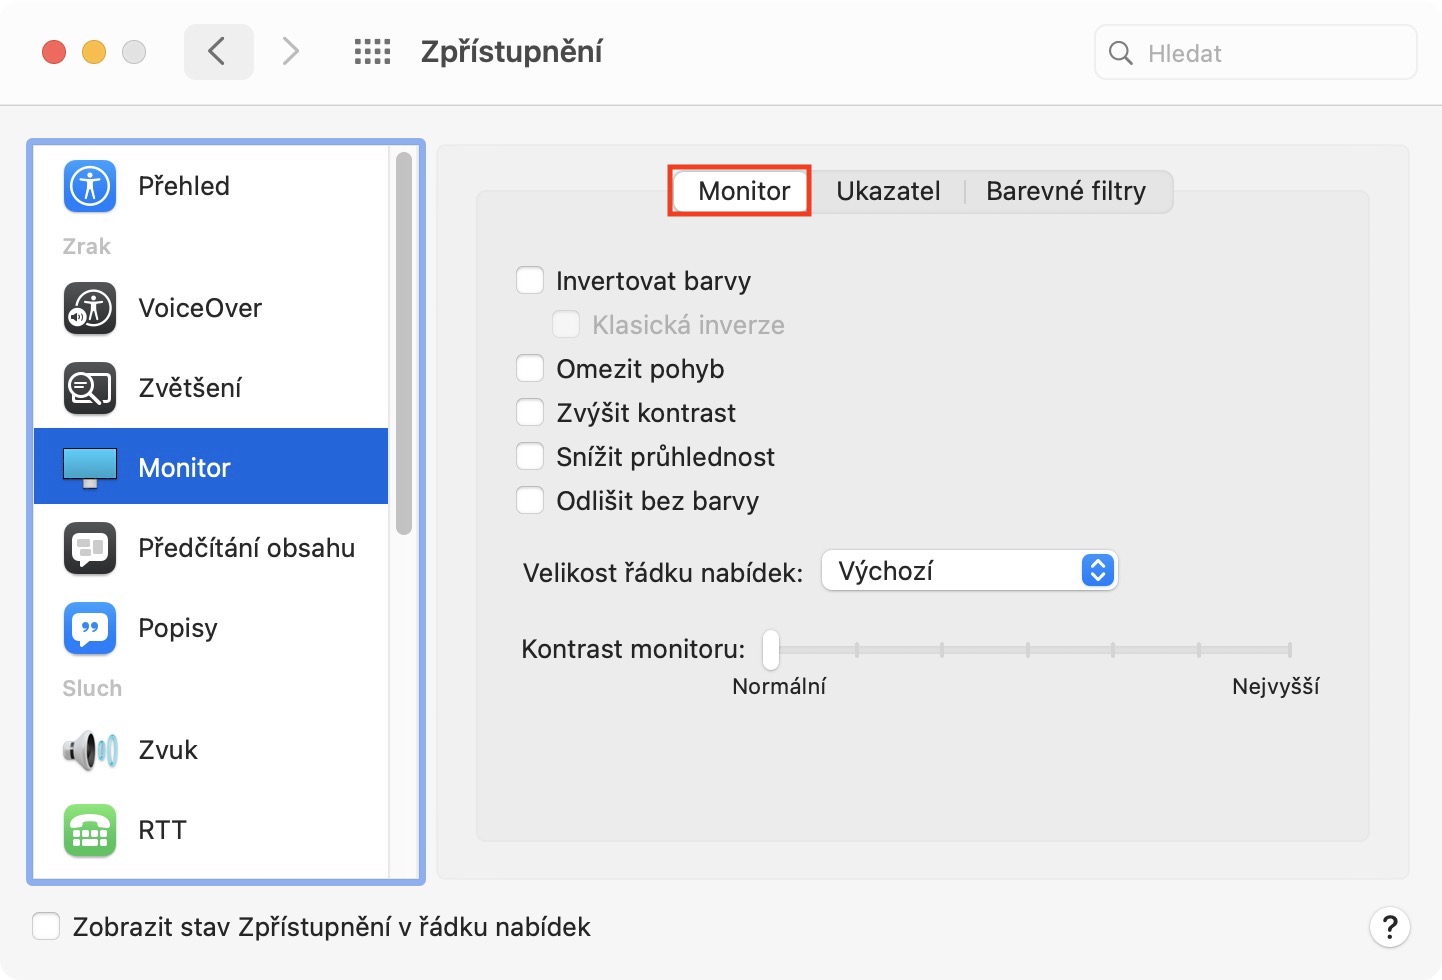Switch to Barevné filtry tab

pyautogui.click(x=1065, y=191)
